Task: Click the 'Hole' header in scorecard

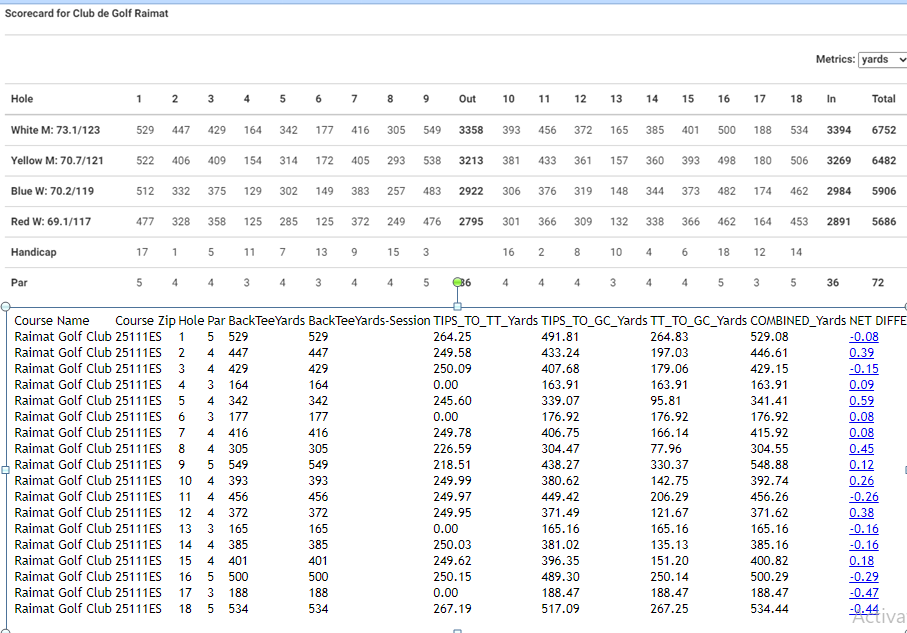Action: (22, 99)
